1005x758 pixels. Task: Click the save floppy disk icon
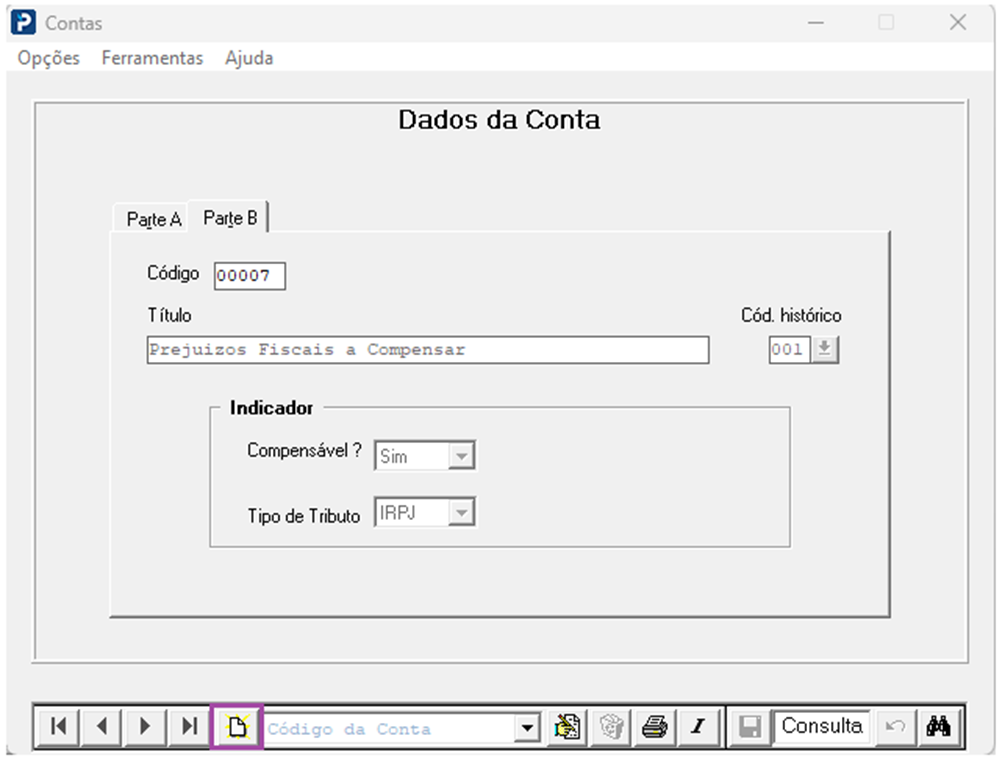point(749,727)
